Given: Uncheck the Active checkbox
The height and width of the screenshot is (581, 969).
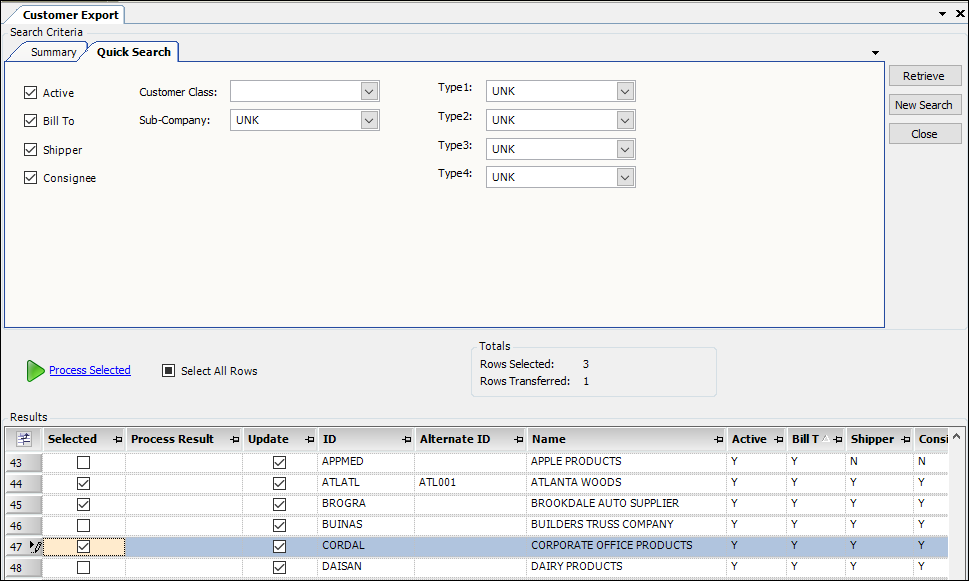Looking at the screenshot, I should click(x=30, y=93).
